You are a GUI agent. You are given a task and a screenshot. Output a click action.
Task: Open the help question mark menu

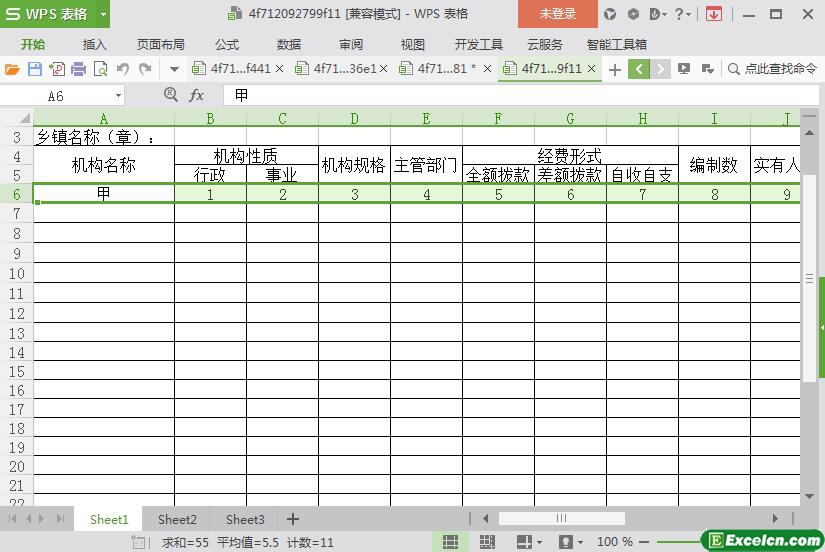tap(682, 14)
